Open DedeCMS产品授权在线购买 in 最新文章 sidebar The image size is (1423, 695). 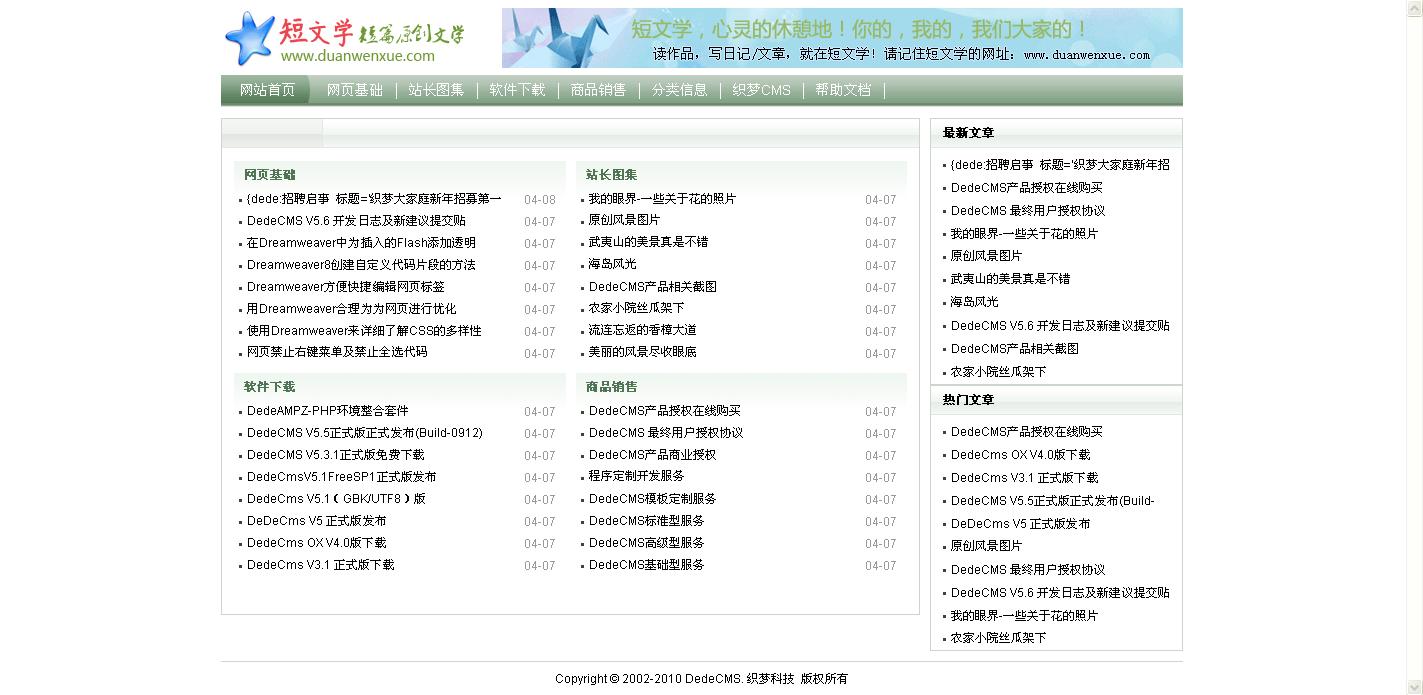pos(1027,188)
